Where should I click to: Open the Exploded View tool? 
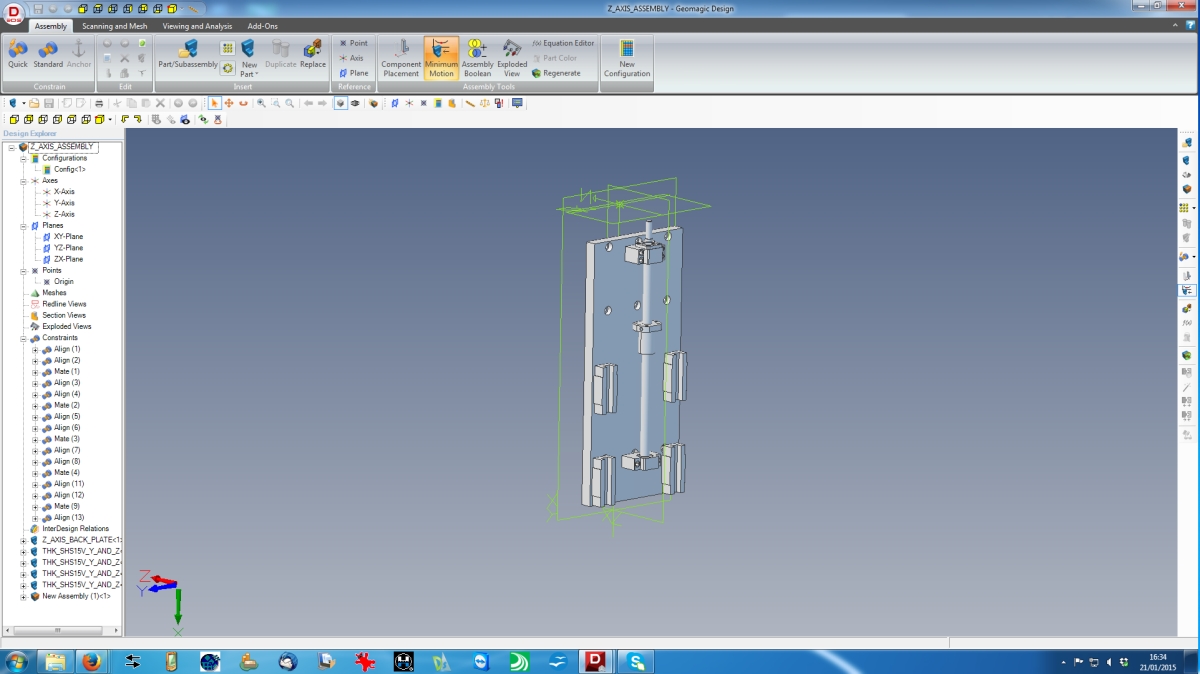coord(512,57)
